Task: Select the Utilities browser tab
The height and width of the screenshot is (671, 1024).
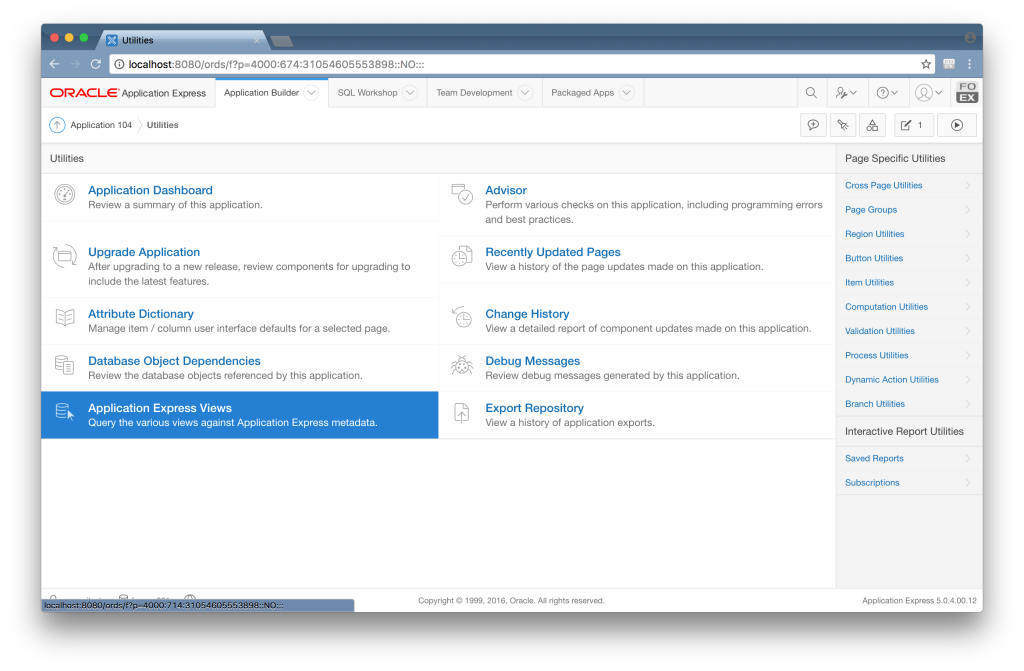Action: point(183,40)
